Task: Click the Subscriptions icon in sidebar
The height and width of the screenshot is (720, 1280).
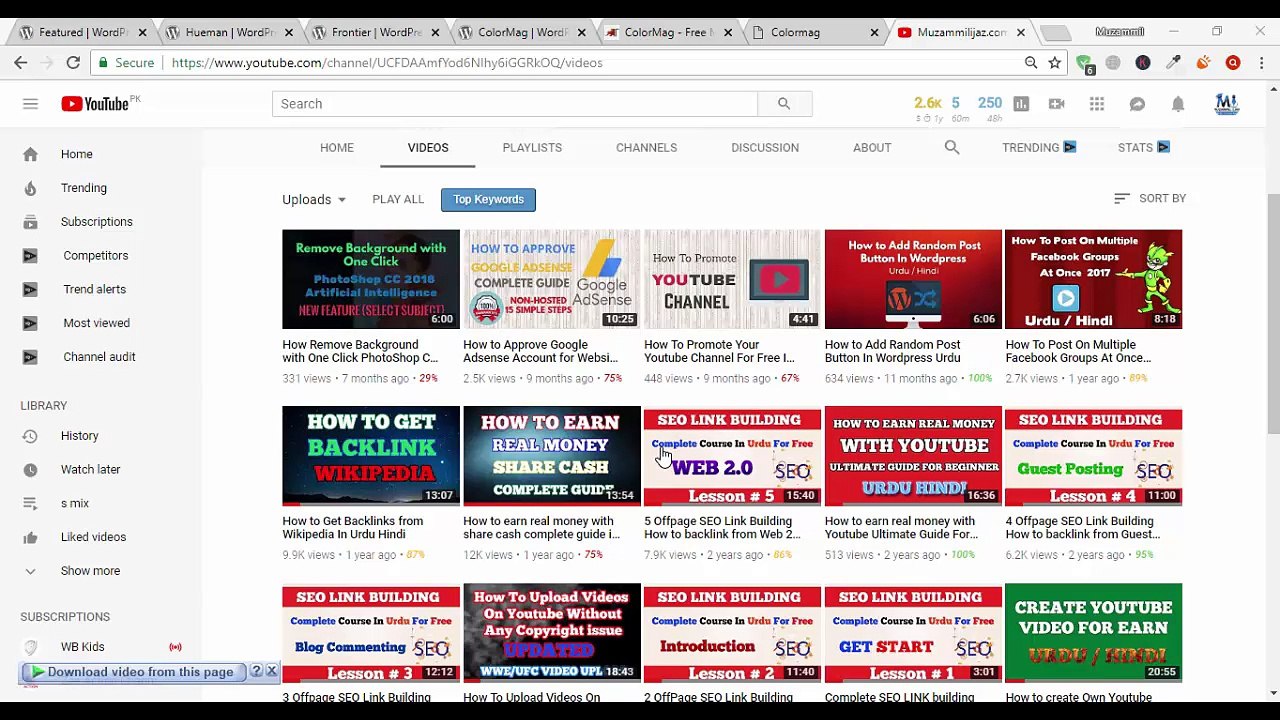Action: [x=30, y=222]
